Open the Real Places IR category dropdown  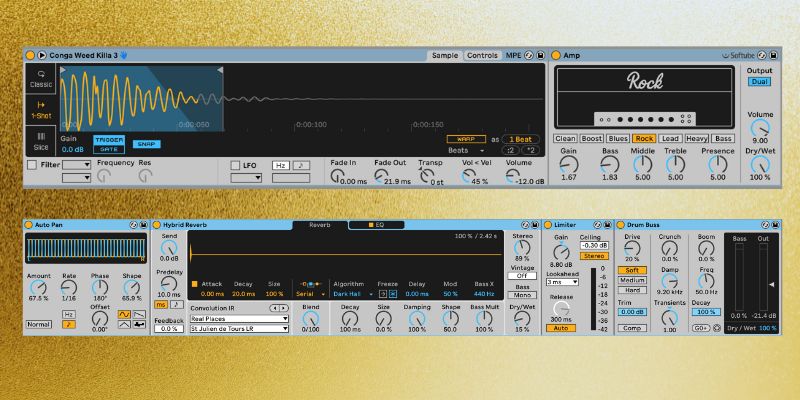click(239, 318)
